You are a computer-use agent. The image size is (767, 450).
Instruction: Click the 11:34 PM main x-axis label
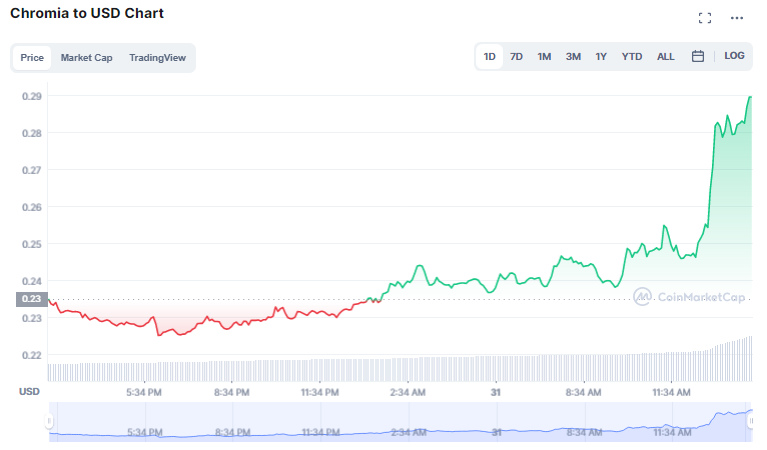point(320,392)
